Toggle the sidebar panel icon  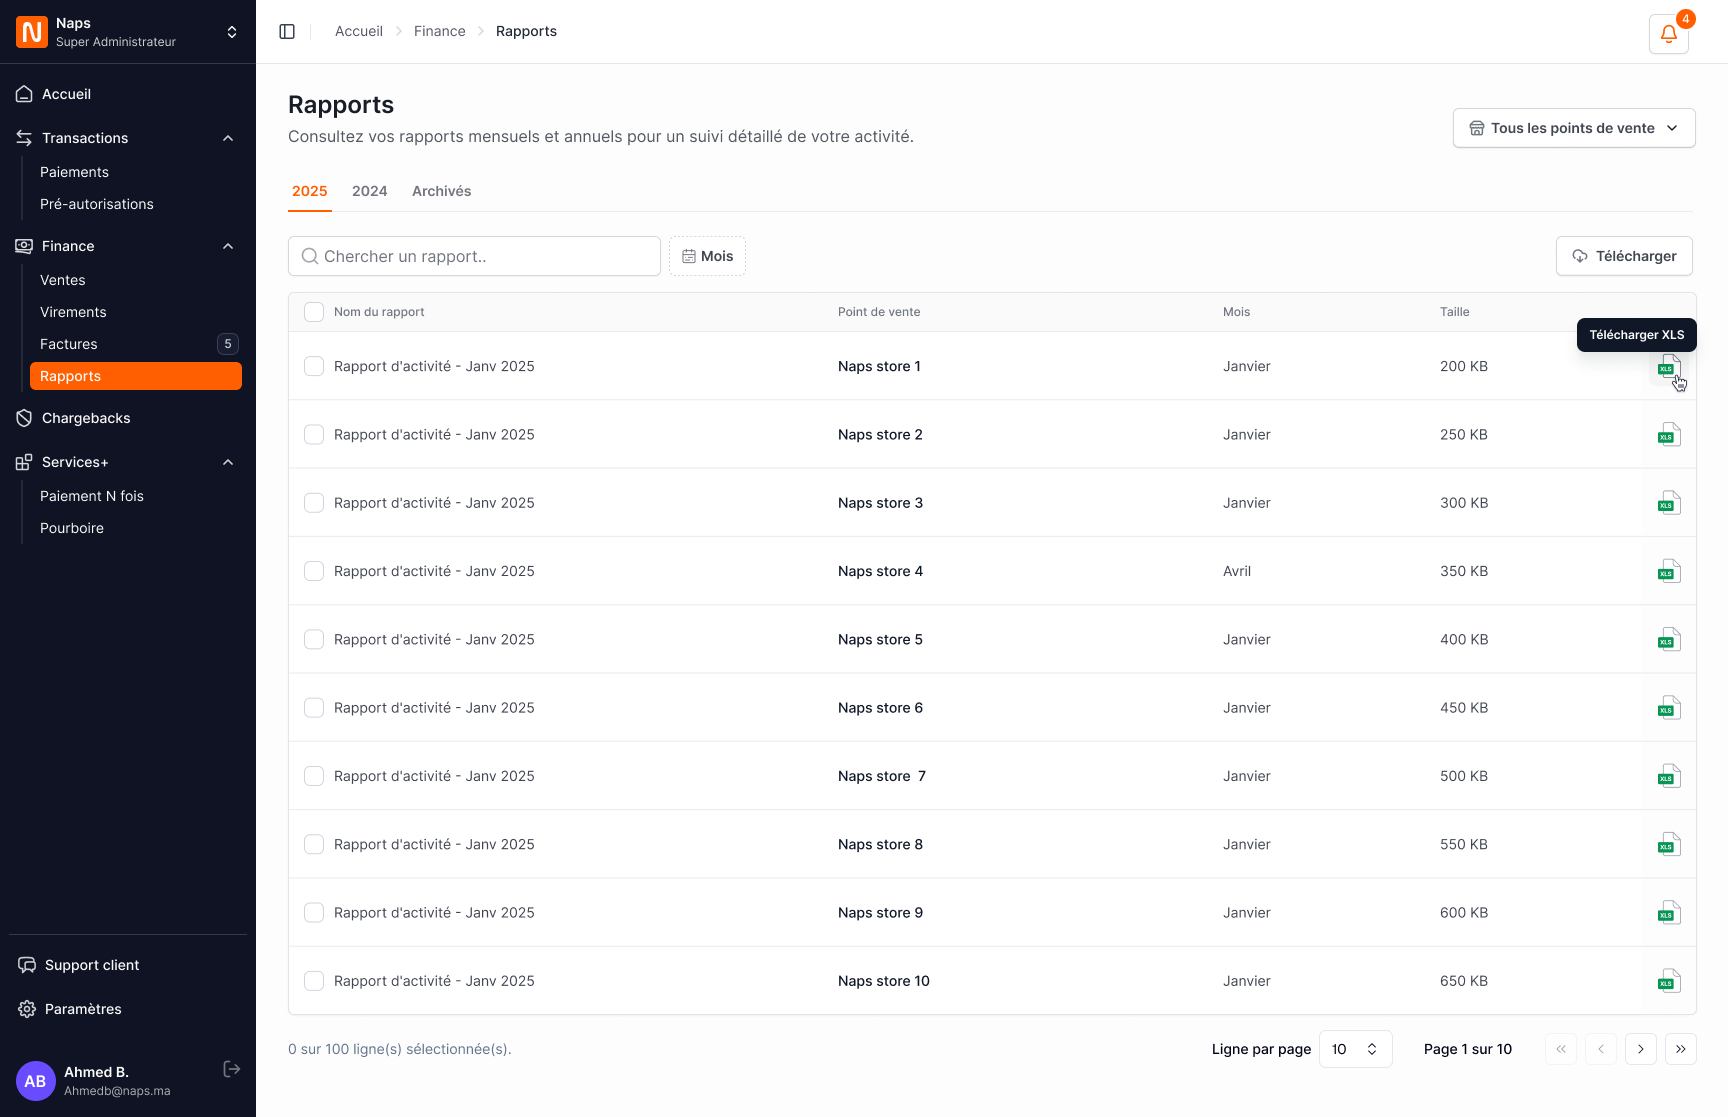pyautogui.click(x=287, y=31)
